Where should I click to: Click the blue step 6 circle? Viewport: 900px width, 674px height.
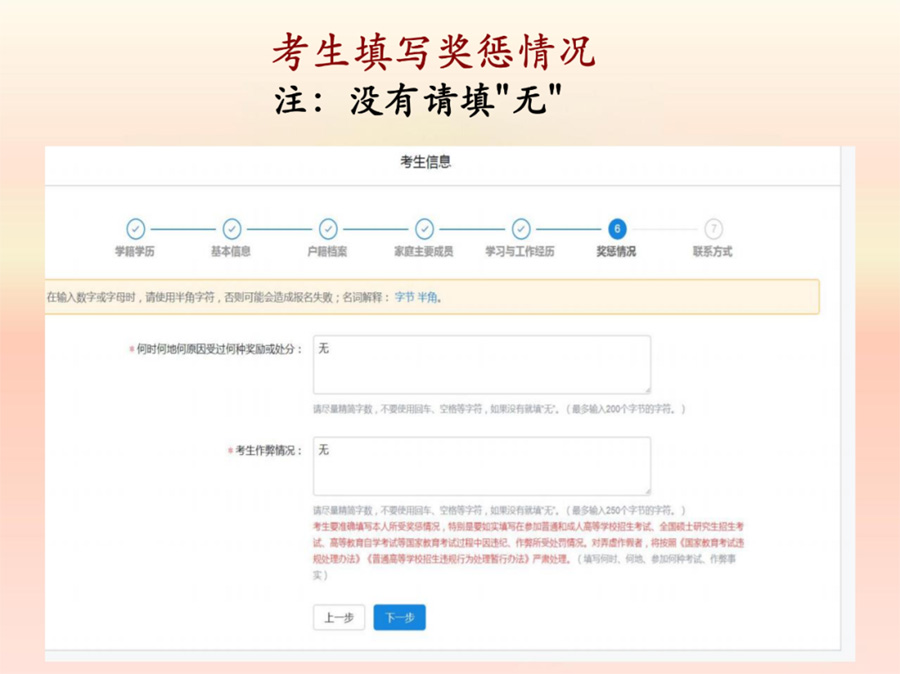[617, 229]
